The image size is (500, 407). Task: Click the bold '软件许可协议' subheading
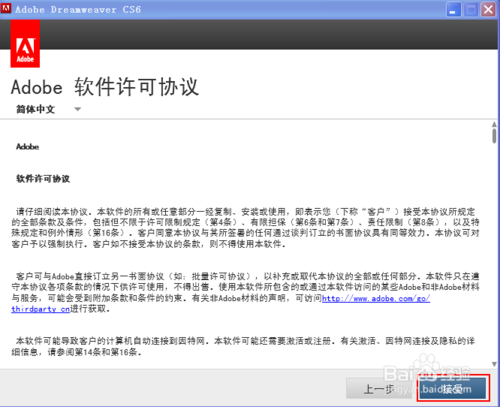click(43, 179)
